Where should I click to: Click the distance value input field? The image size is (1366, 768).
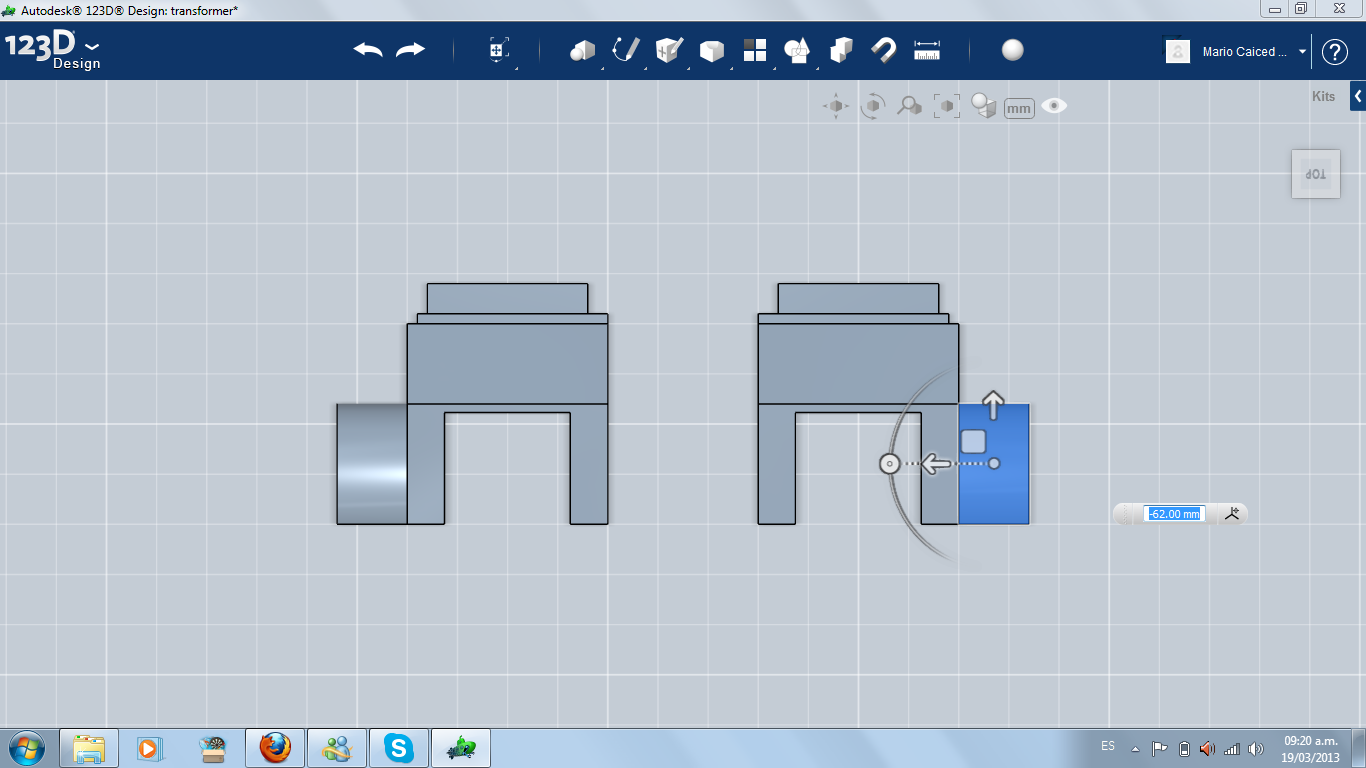[x=1174, y=514]
